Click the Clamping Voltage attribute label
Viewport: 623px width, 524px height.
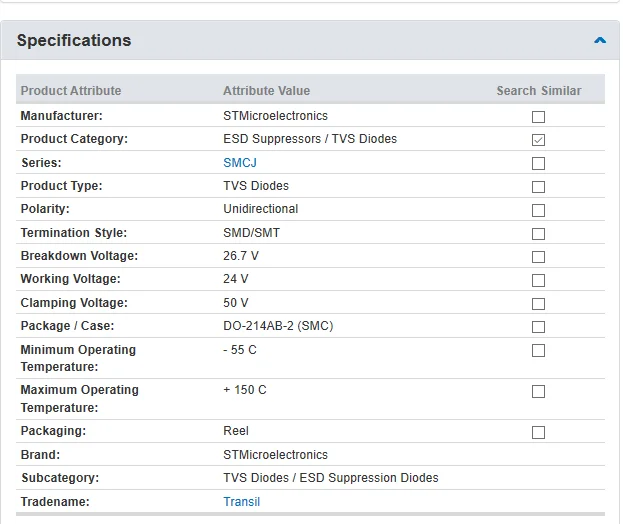tap(74, 303)
